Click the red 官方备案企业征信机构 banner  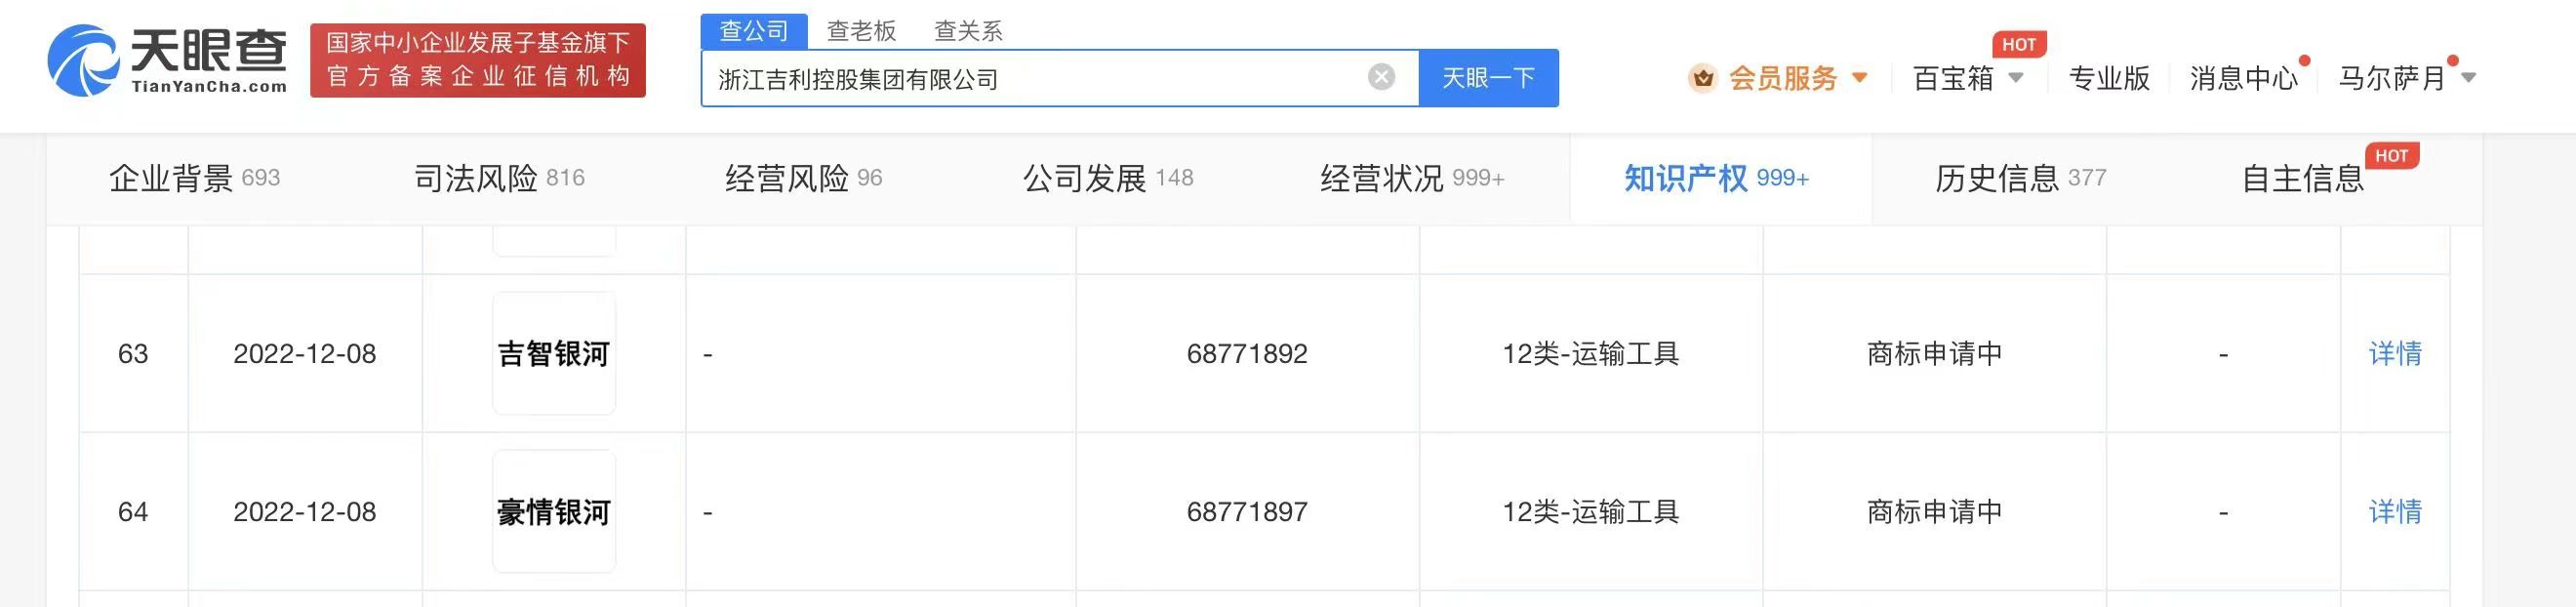(478, 60)
